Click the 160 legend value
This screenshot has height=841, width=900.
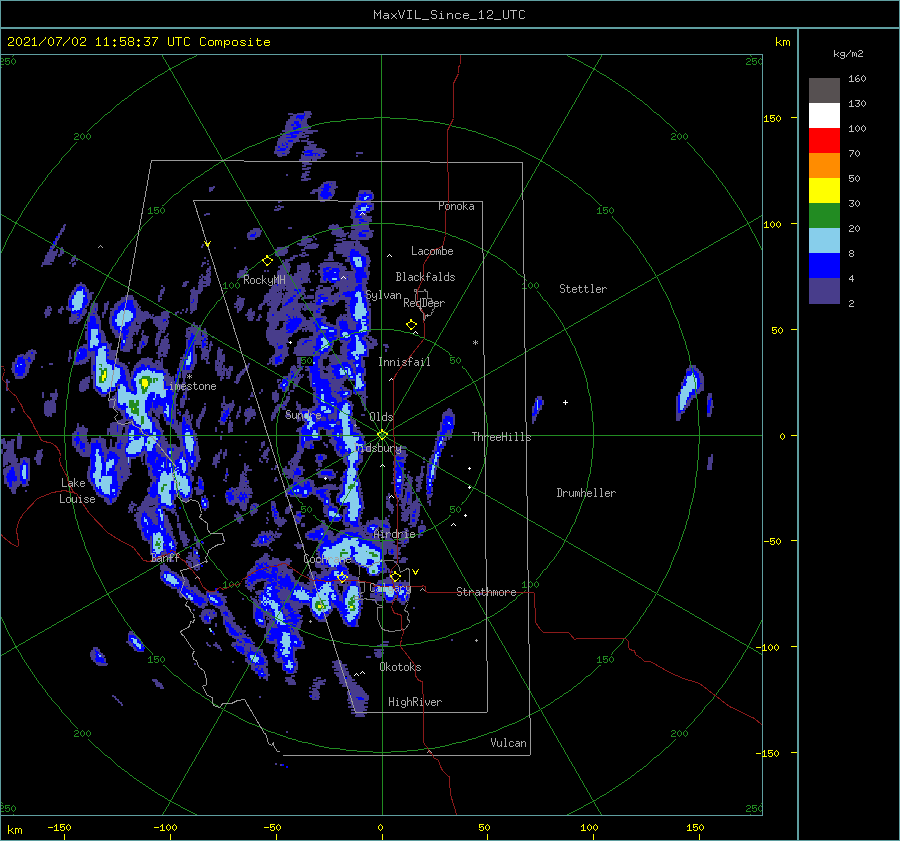857,79
